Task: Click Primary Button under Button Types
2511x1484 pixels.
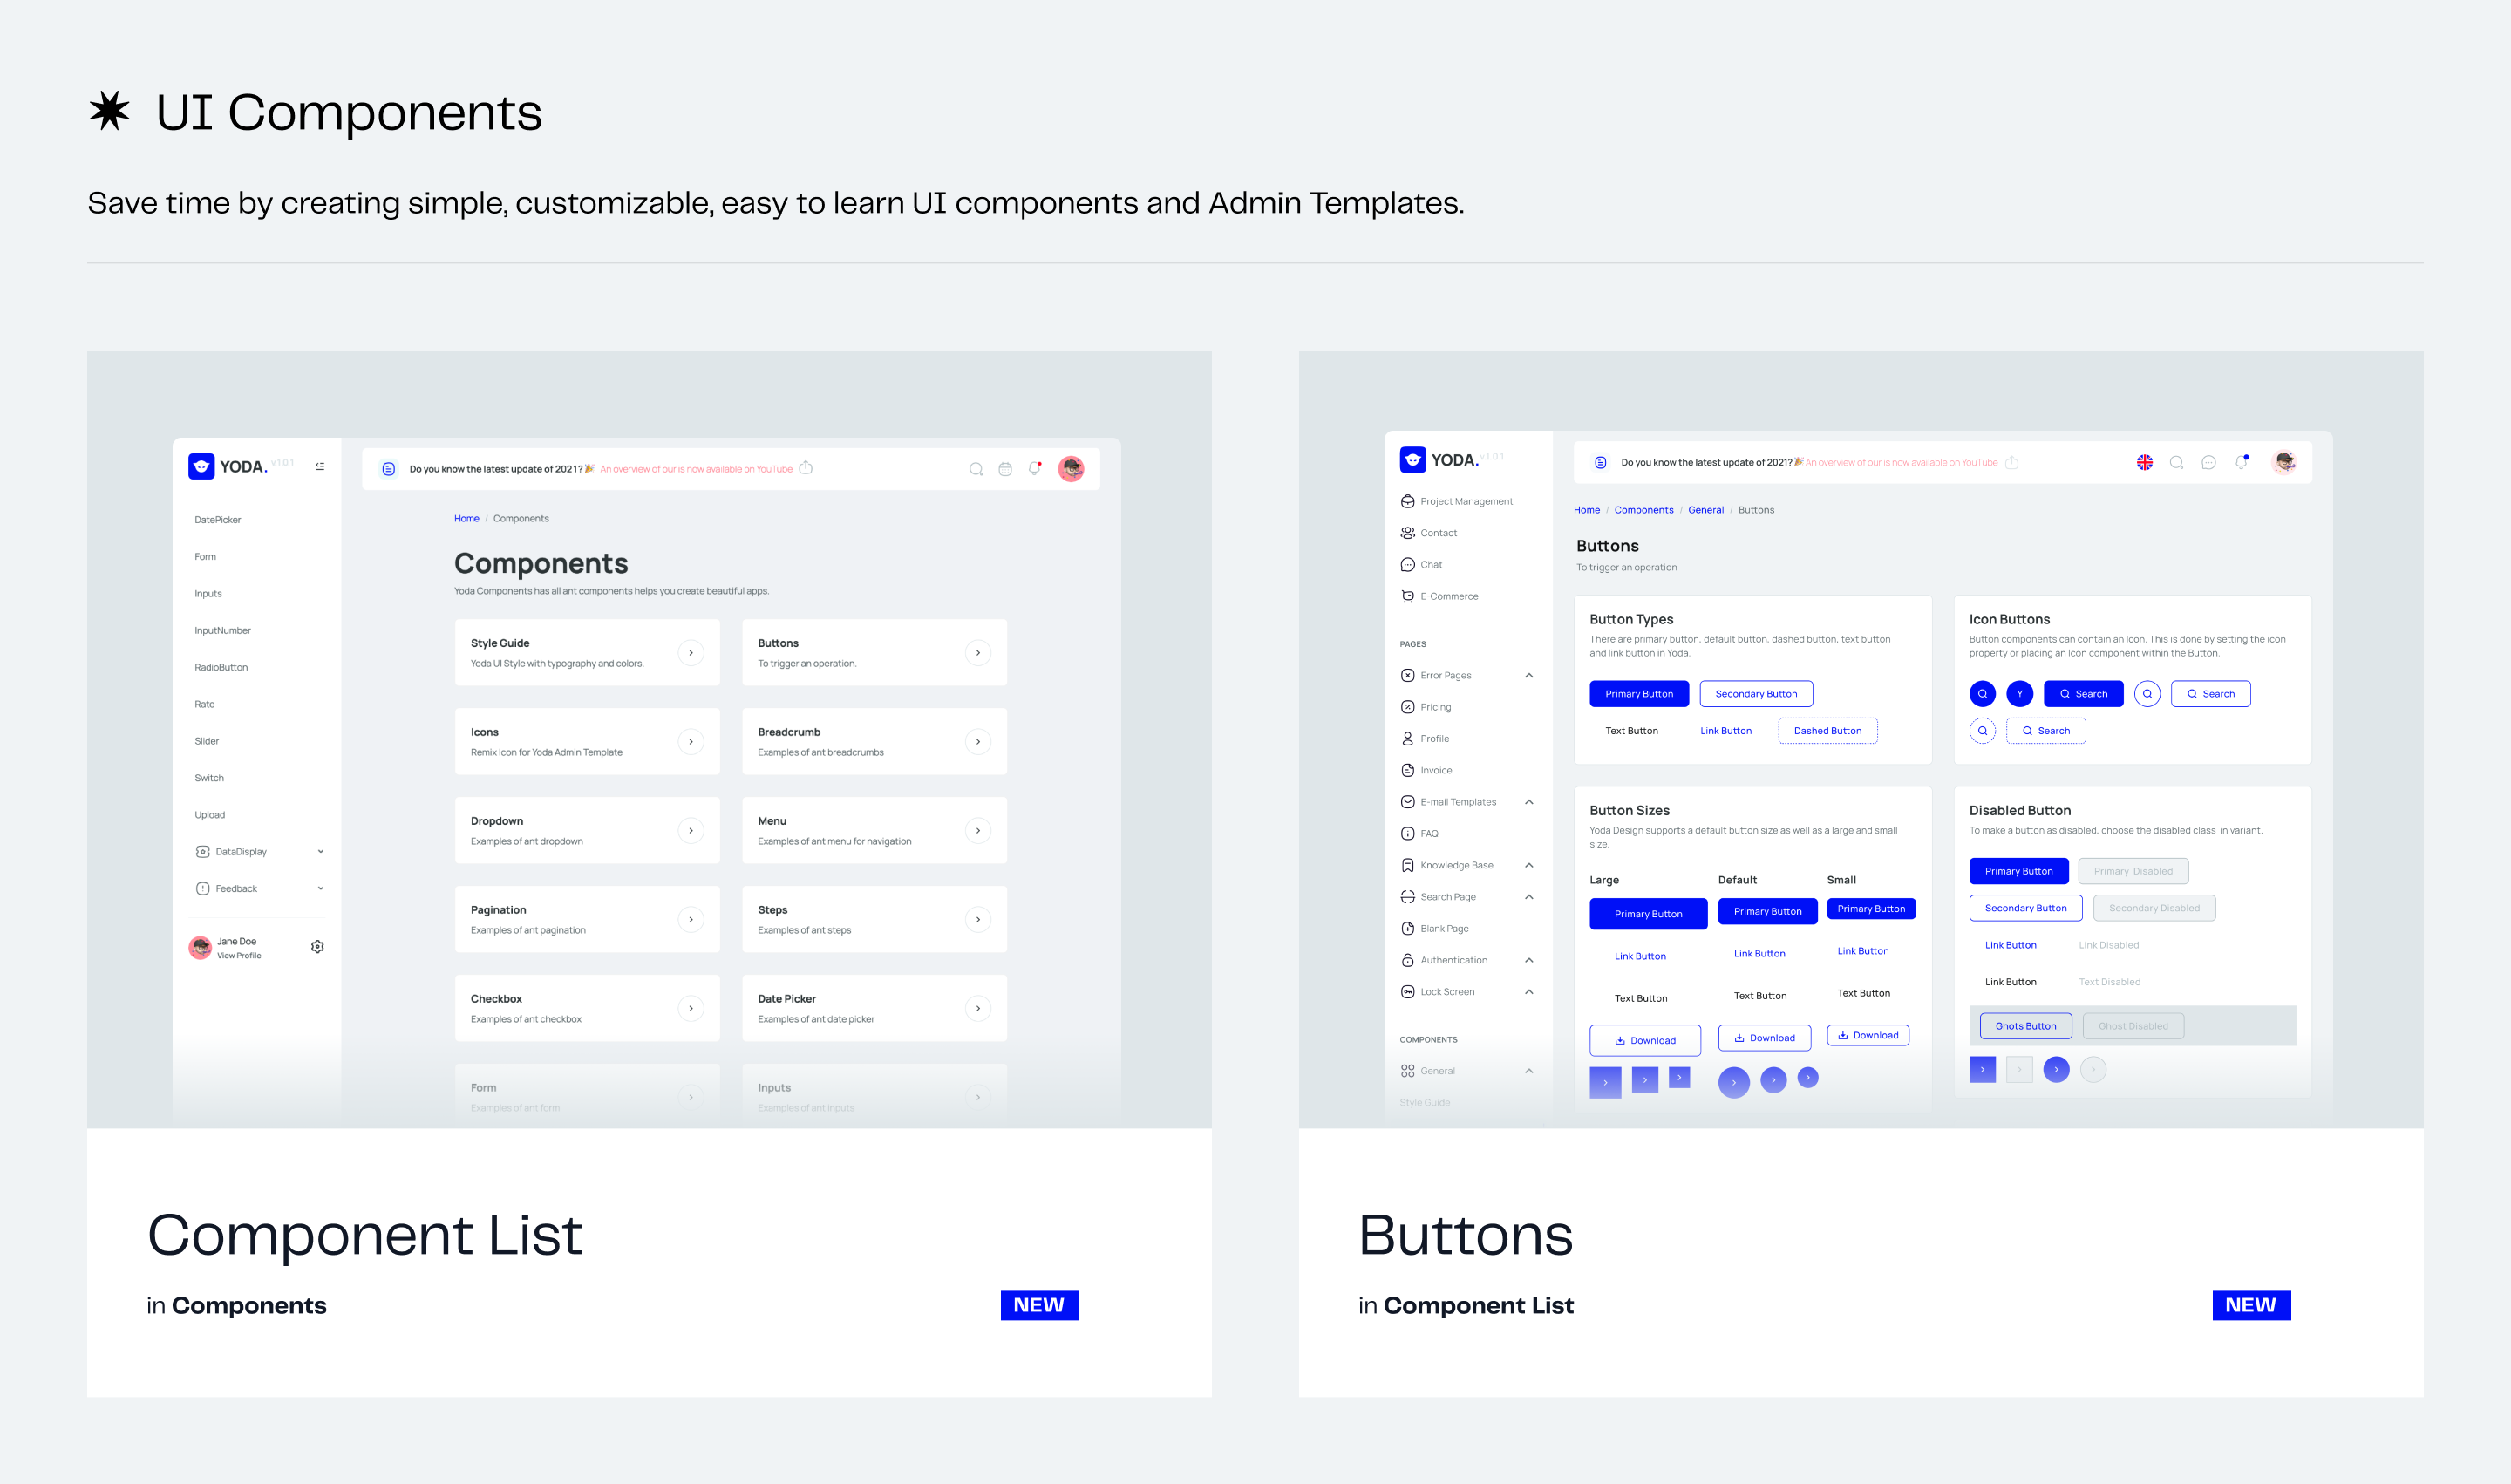Action: pos(1638,694)
